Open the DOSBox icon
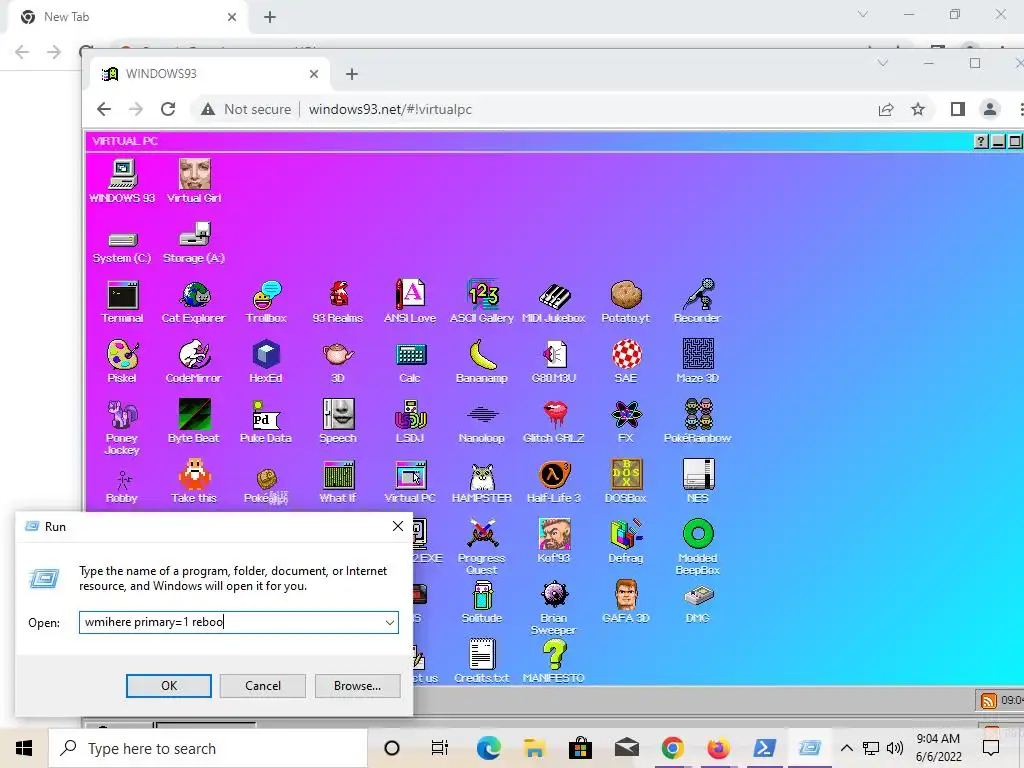Viewport: 1024px width, 768px height. click(x=626, y=482)
